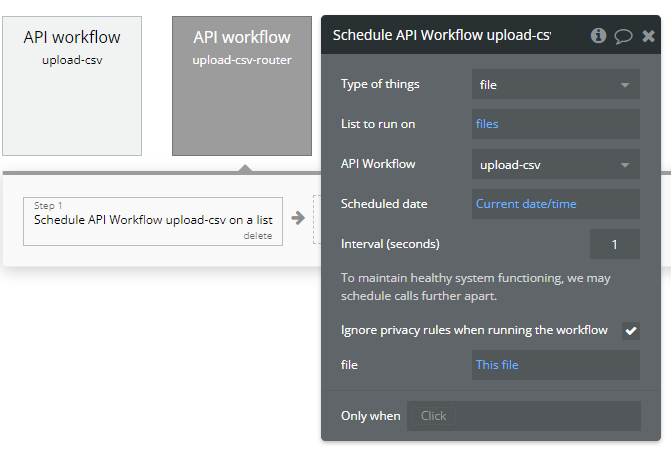Click the Interval seconds input field
671x452 pixels.
[614, 244]
